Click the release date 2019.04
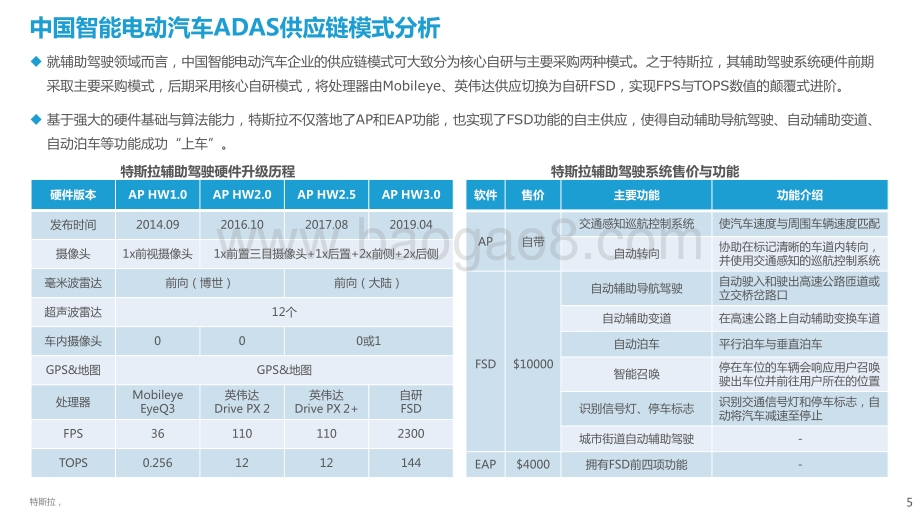 click(x=411, y=225)
